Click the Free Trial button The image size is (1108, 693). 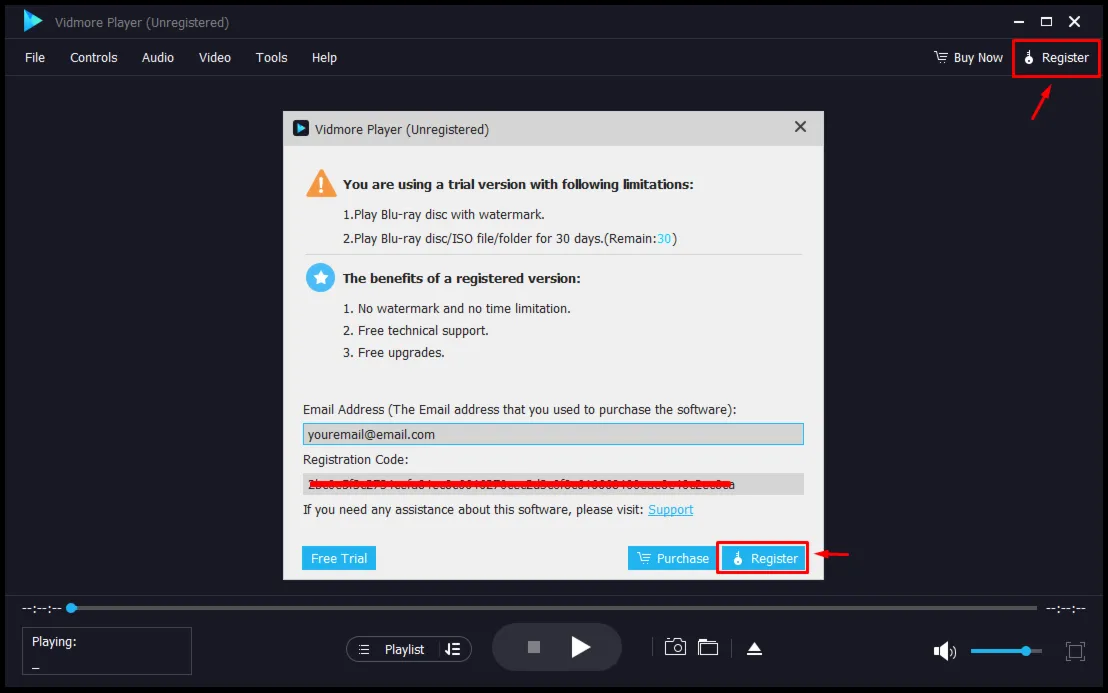339,558
